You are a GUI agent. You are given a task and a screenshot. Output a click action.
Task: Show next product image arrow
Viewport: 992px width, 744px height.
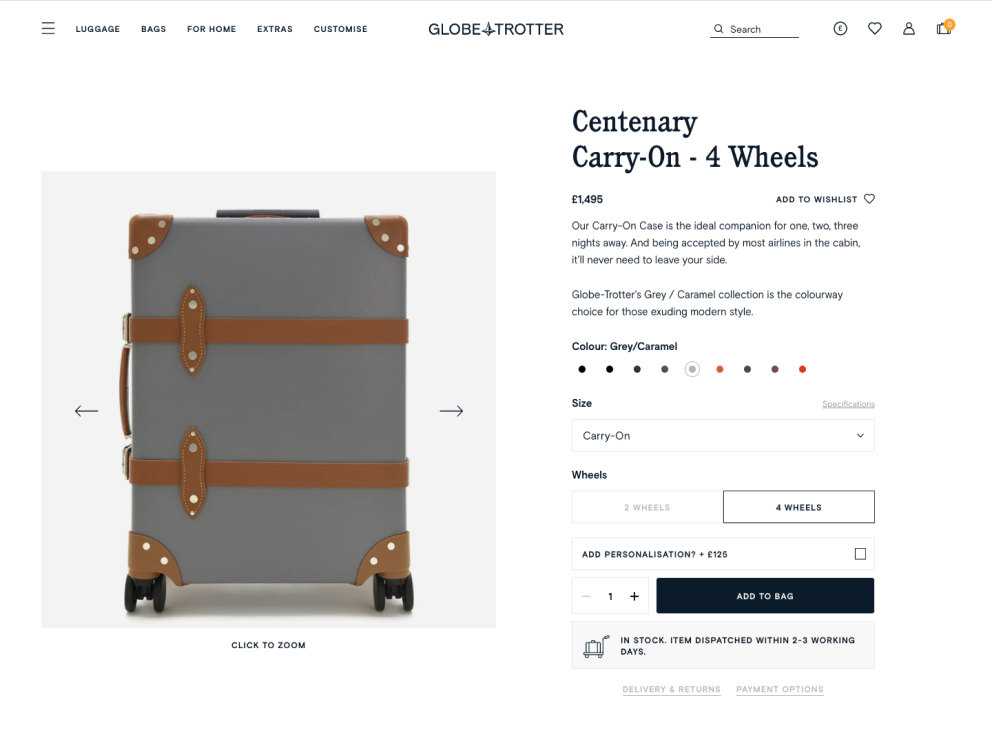coord(451,411)
